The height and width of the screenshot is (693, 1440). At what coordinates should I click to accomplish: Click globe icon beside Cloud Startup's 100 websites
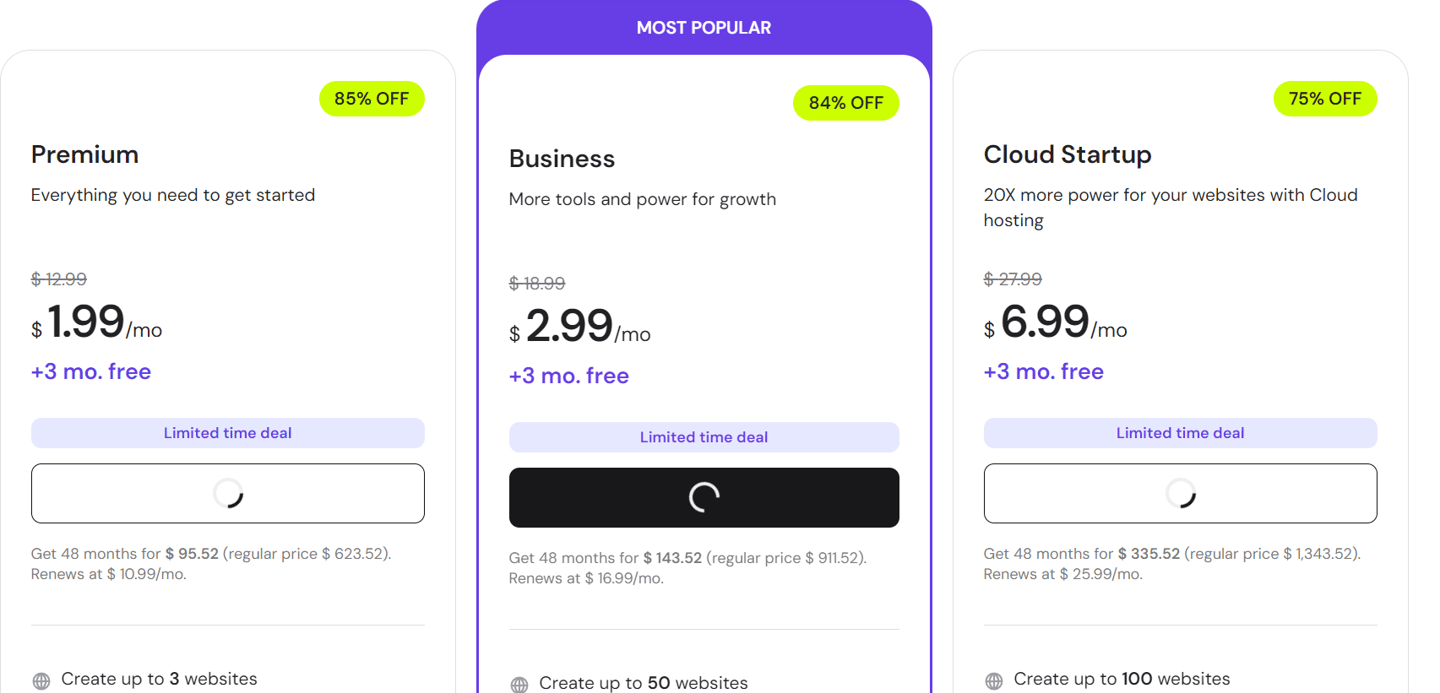click(993, 681)
